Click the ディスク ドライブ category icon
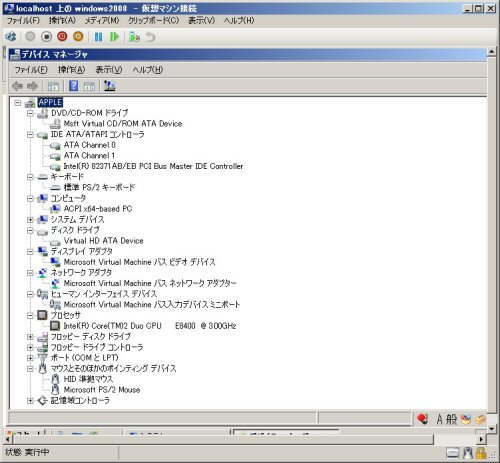Image resolution: width=500 pixels, height=463 pixels. pyautogui.click(x=42, y=231)
